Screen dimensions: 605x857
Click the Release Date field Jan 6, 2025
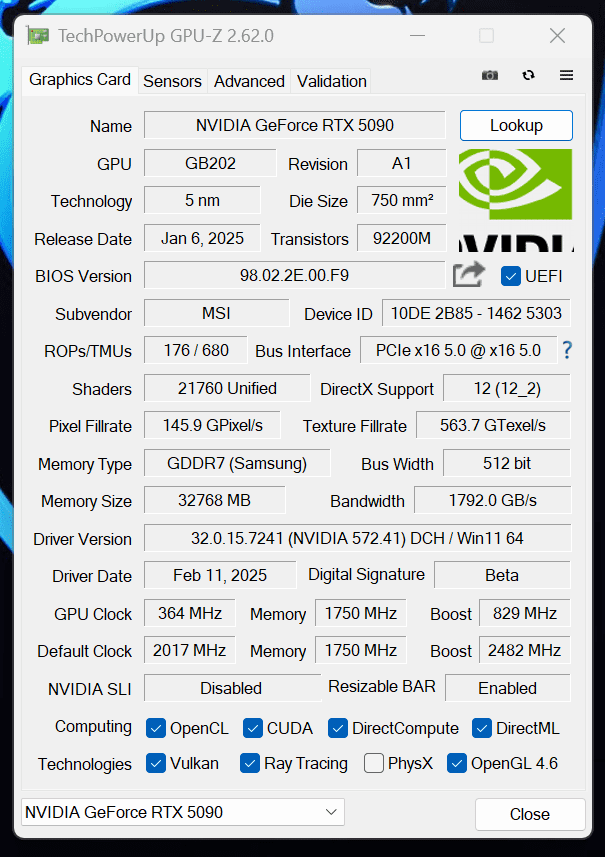coord(202,238)
